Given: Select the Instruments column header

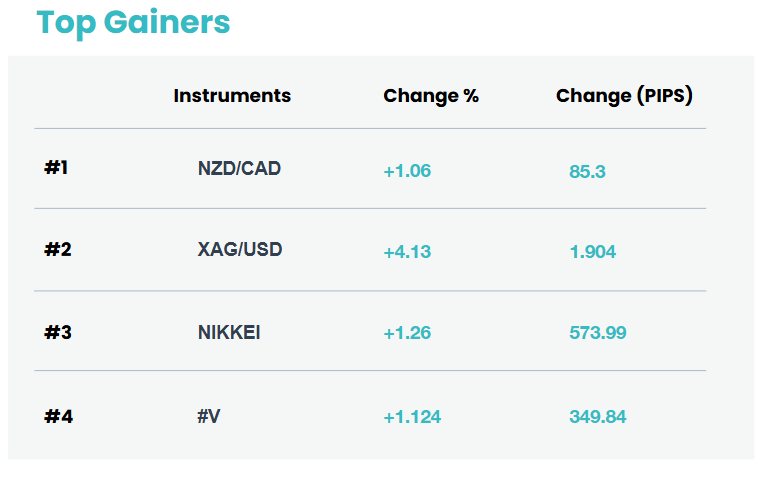Looking at the screenshot, I should [232, 95].
